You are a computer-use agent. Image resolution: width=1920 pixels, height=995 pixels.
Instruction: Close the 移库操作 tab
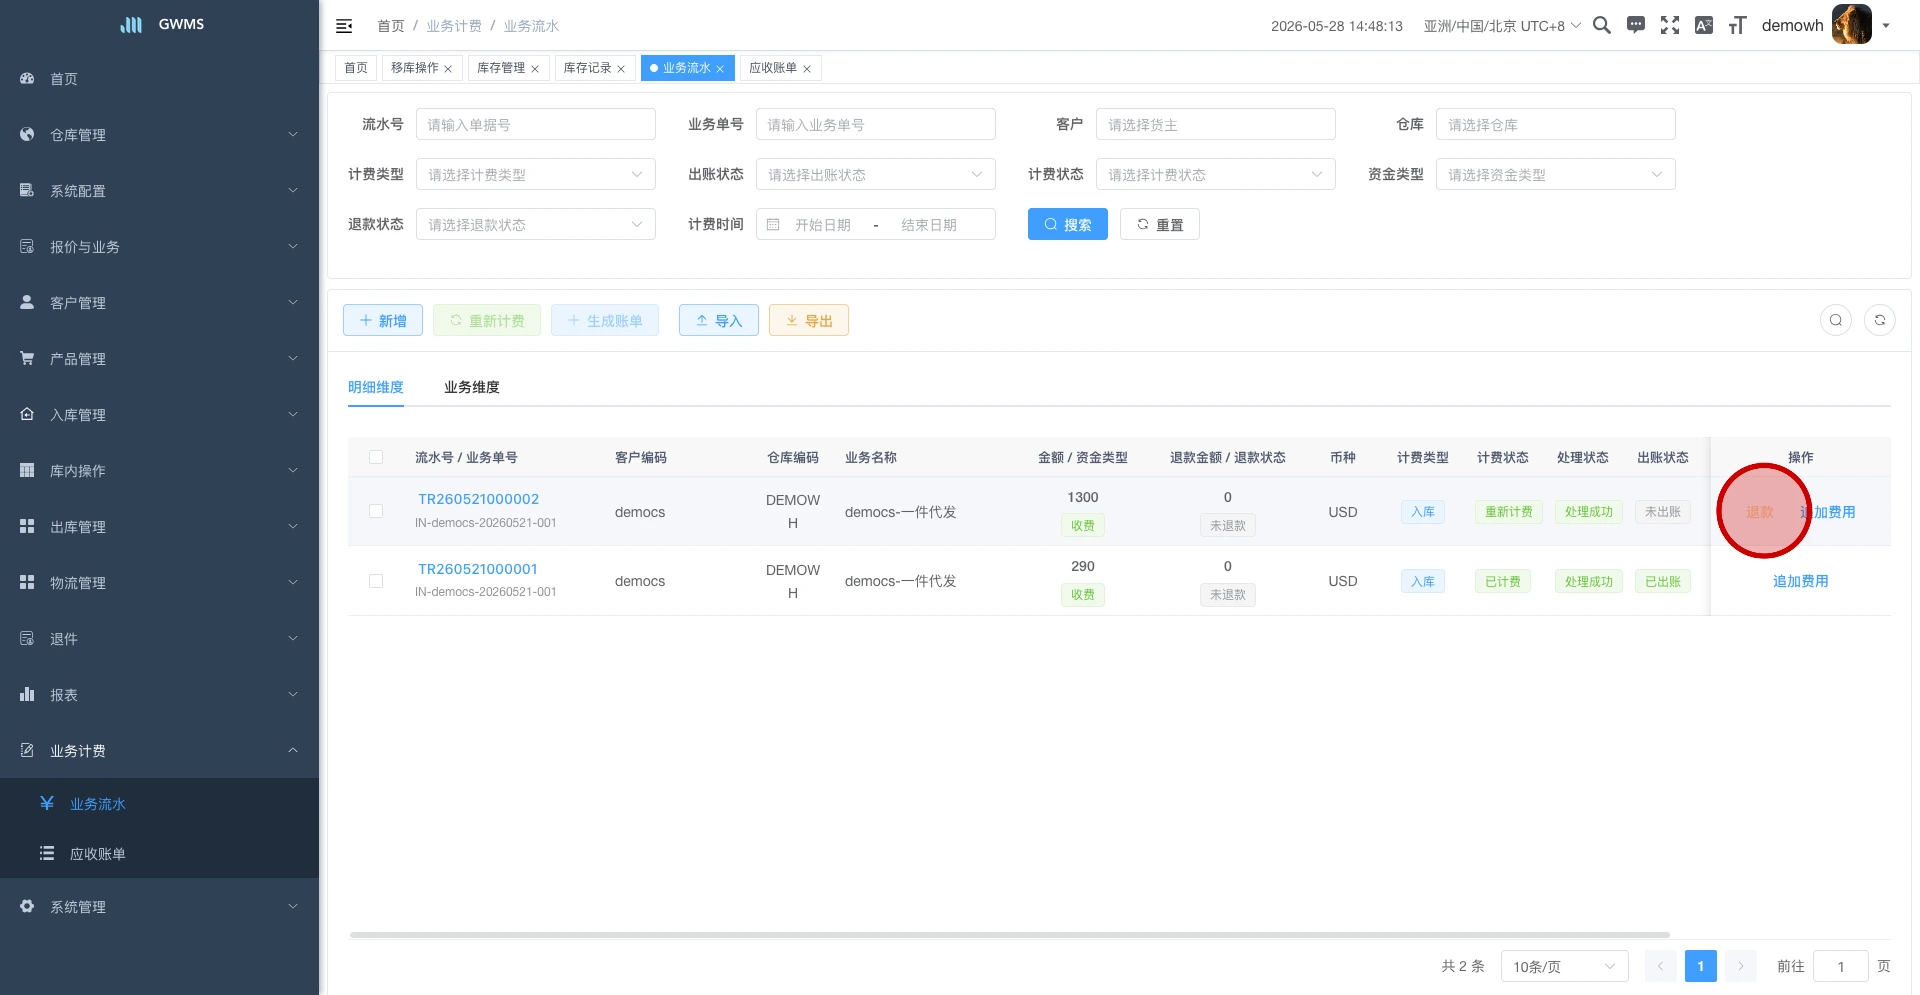[448, 69]
